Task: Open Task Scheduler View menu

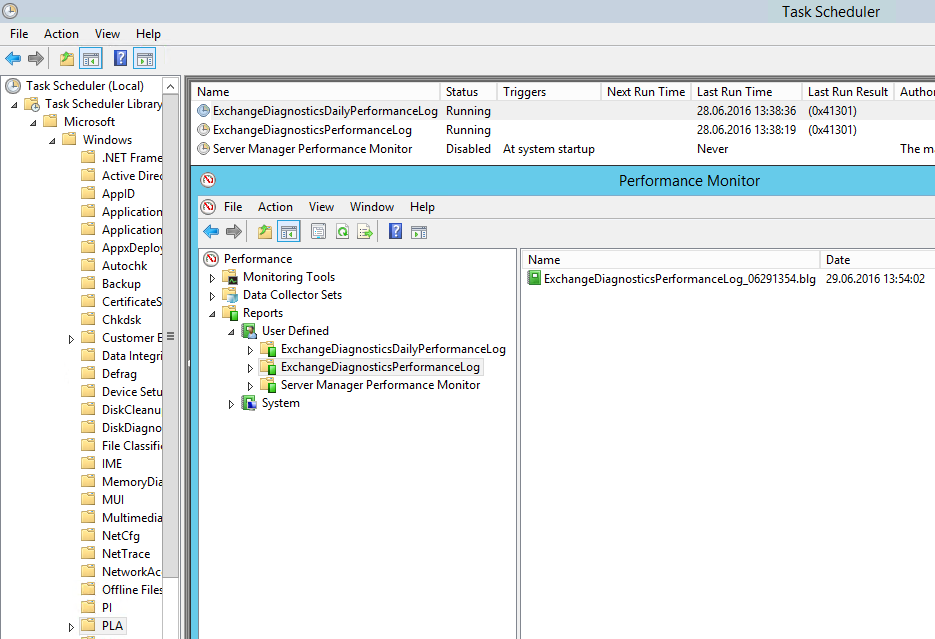Action: click(107, 34)
